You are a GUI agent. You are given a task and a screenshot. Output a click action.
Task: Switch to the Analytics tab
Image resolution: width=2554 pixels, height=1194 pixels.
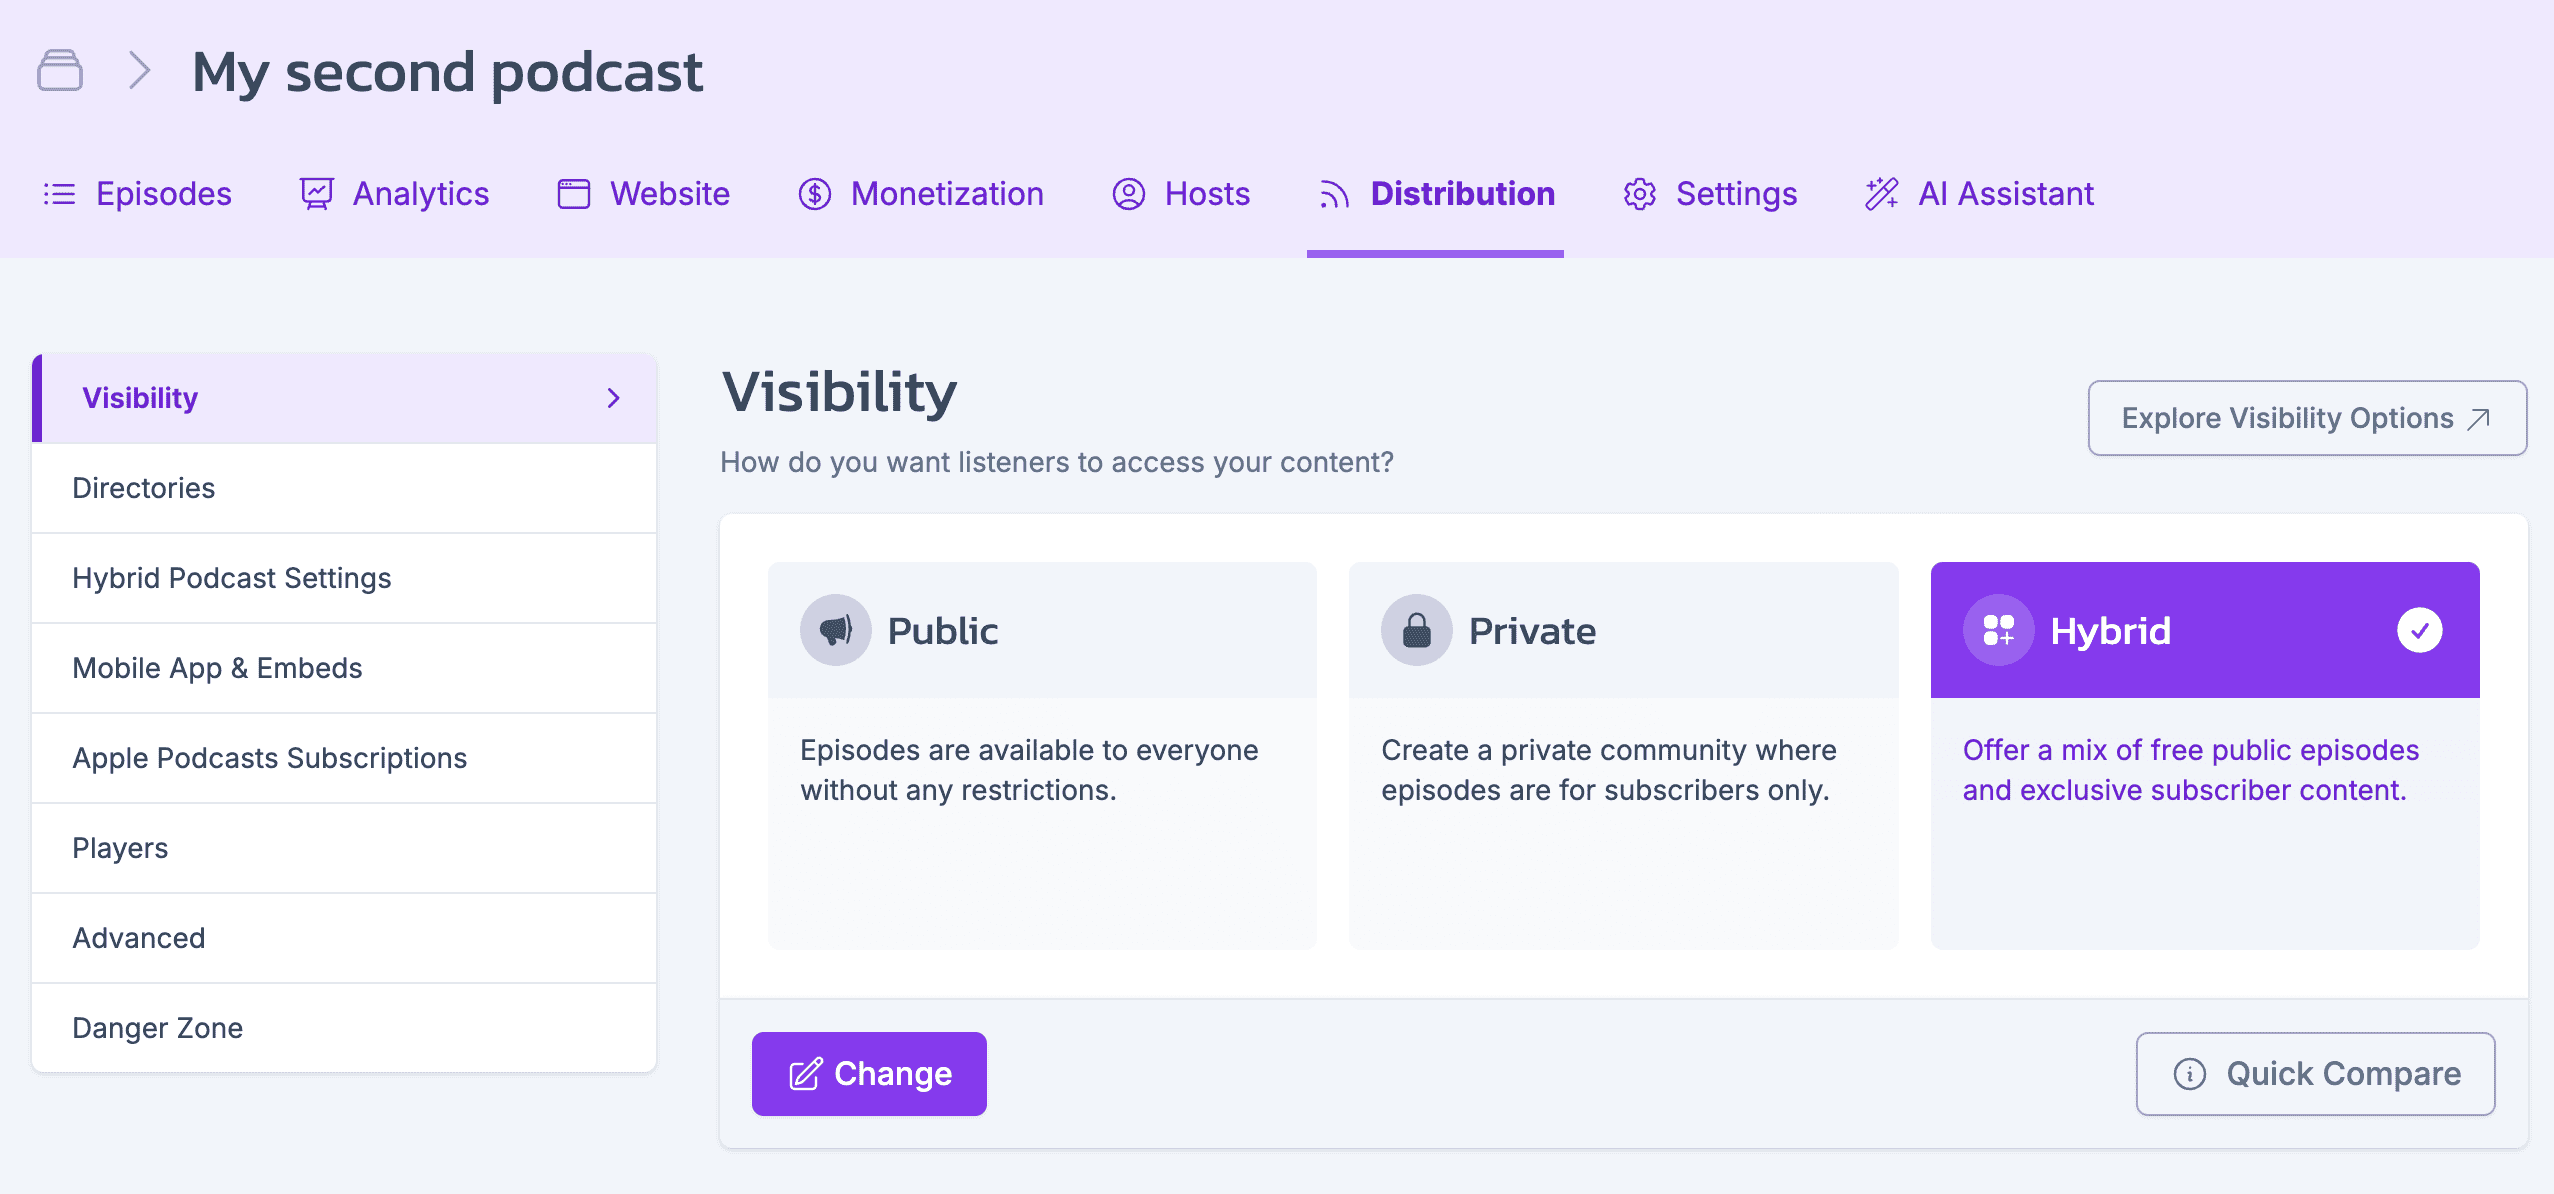(394, 194)
